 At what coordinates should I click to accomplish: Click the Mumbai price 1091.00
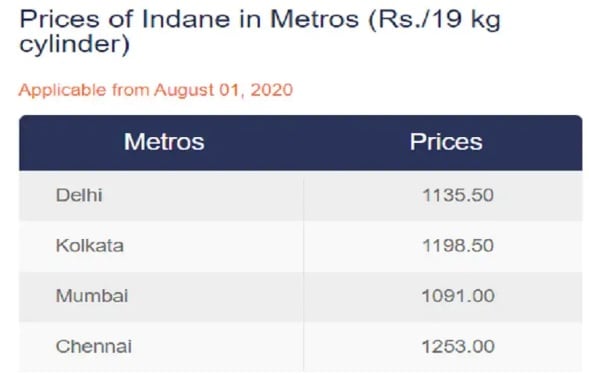[458, 296]
